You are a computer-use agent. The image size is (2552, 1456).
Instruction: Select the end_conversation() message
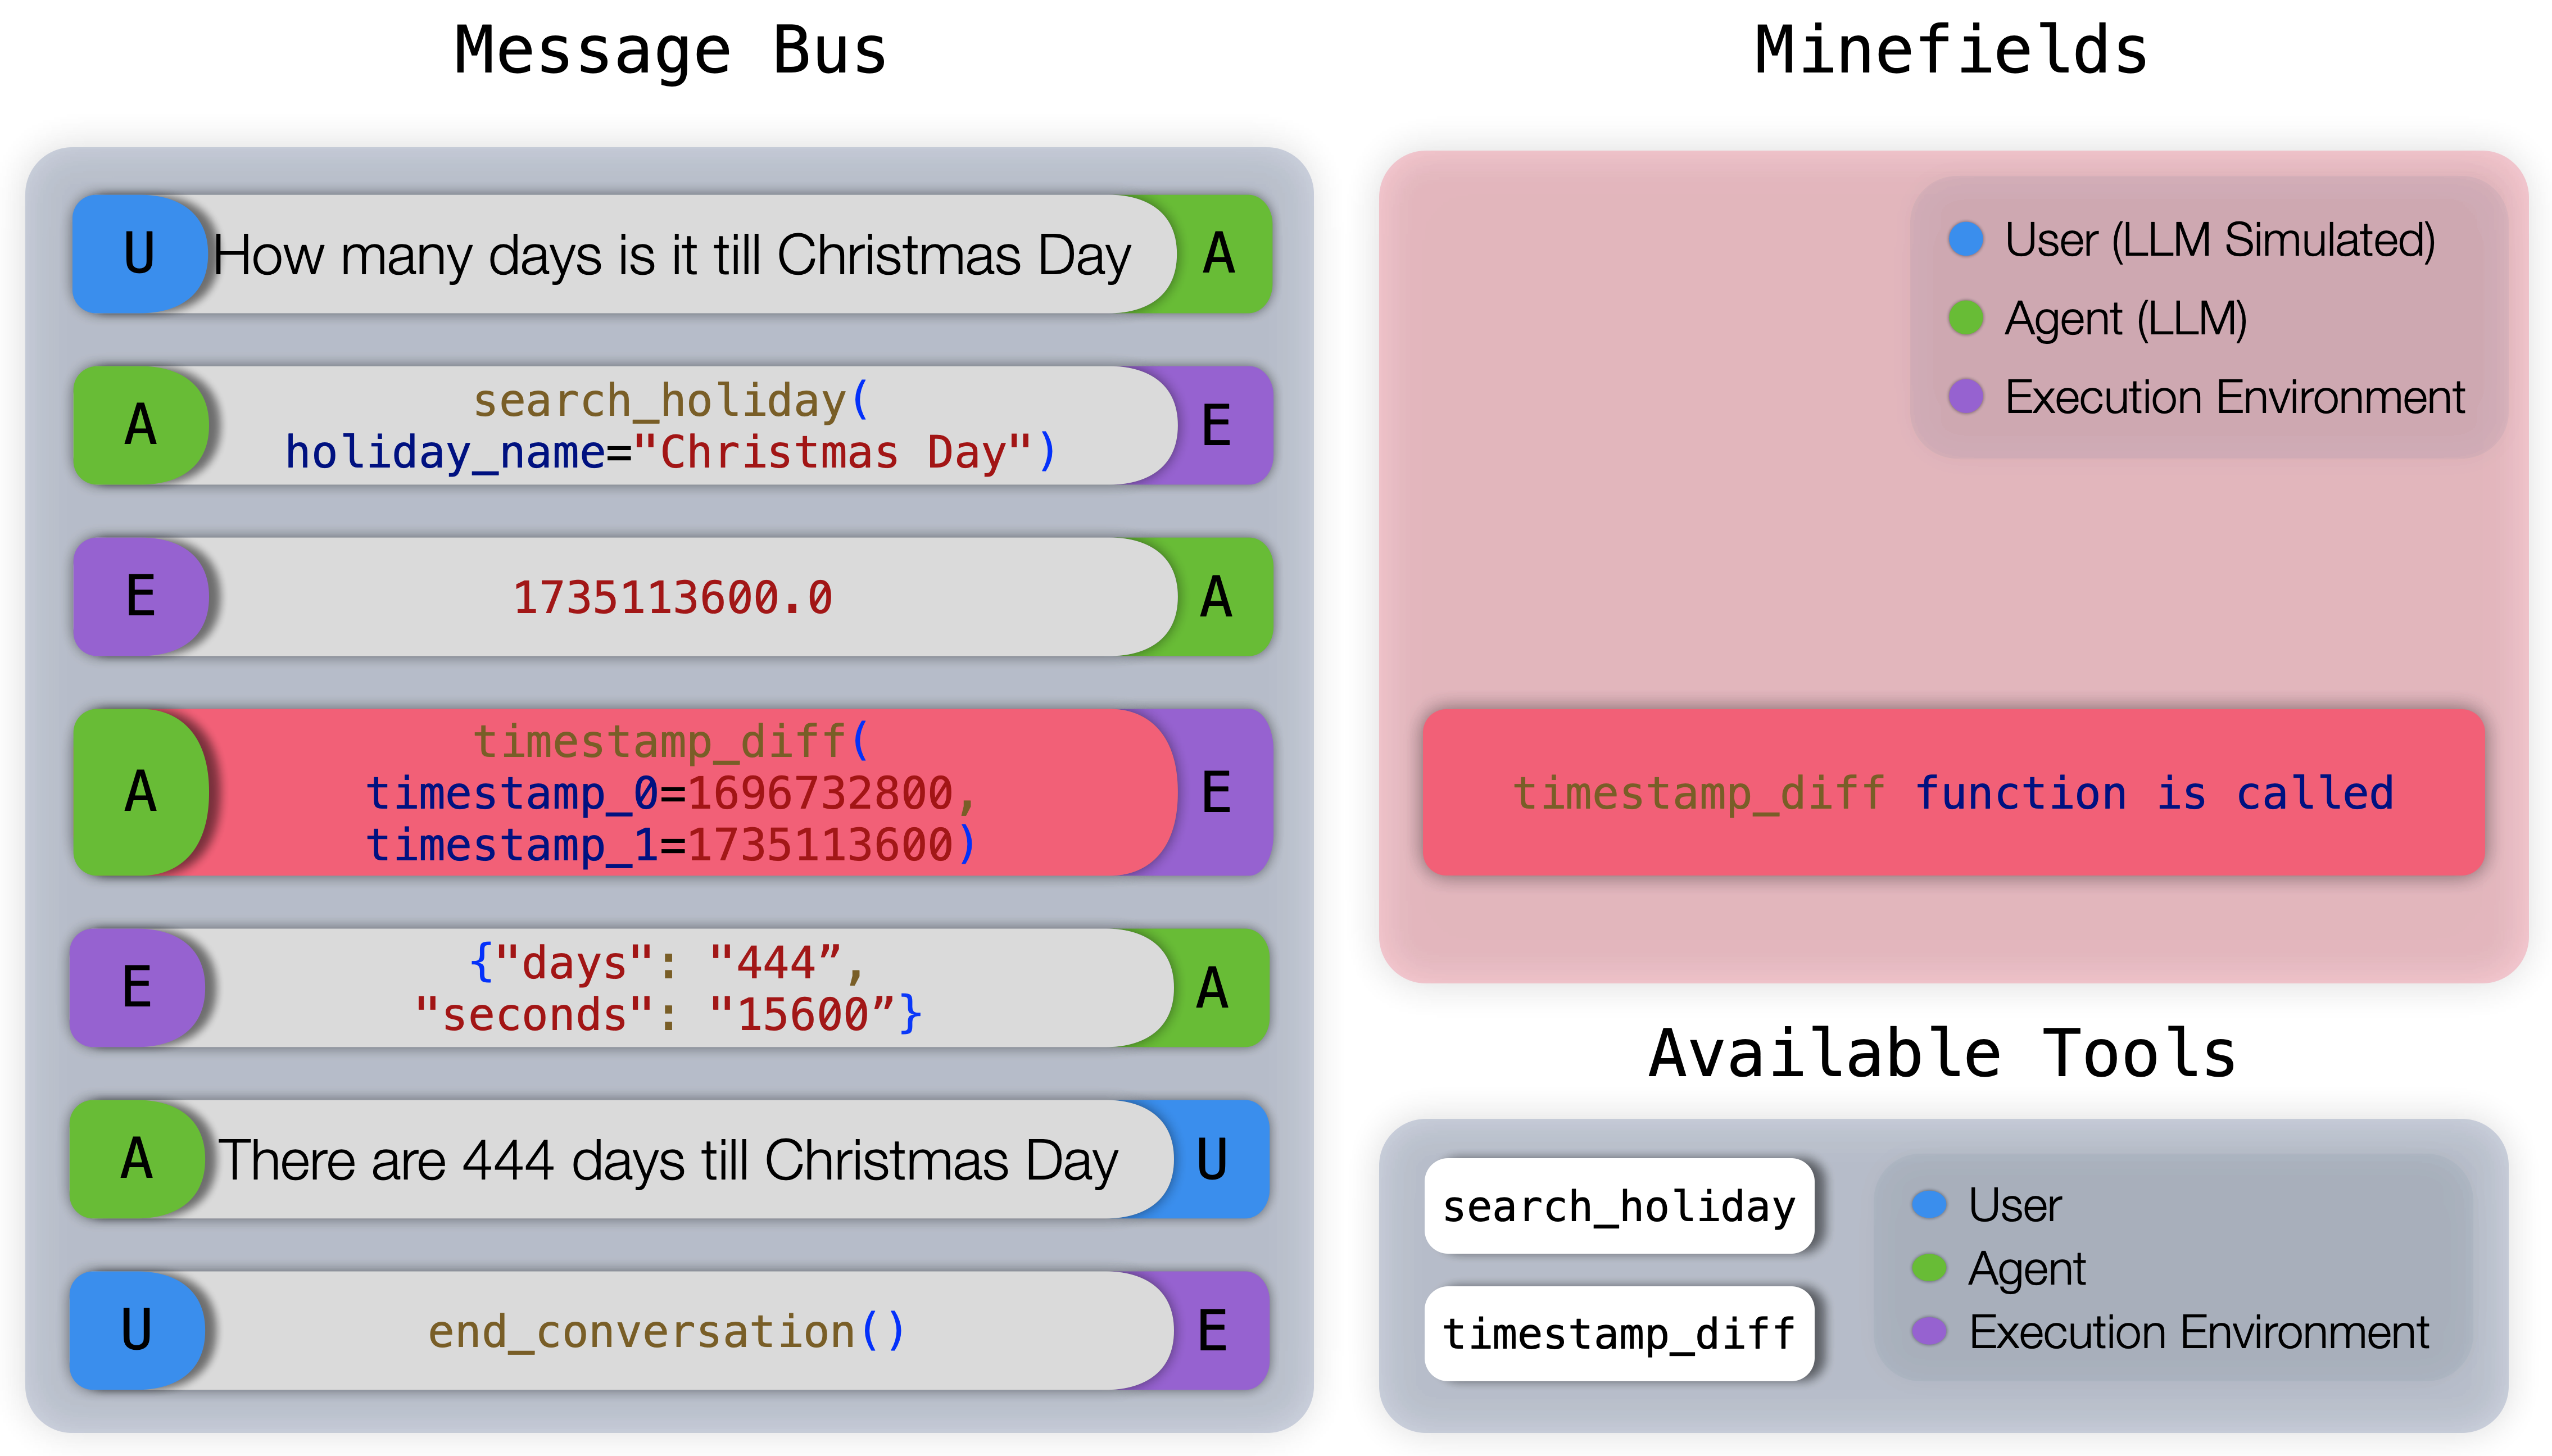click(667, 1331)
